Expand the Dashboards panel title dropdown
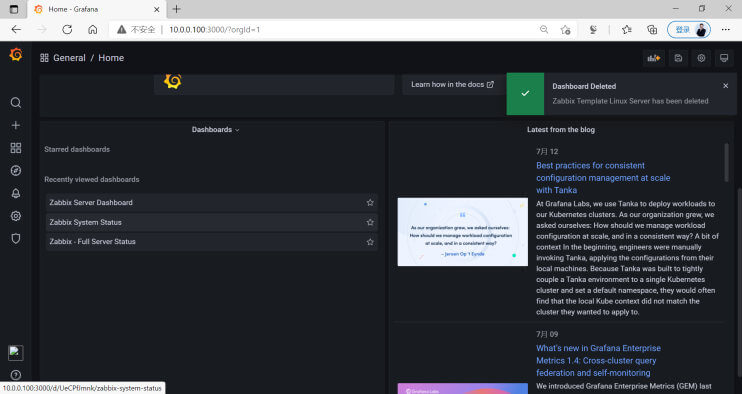This screenshot has width=742, height=394. click(x=215, y=130)
